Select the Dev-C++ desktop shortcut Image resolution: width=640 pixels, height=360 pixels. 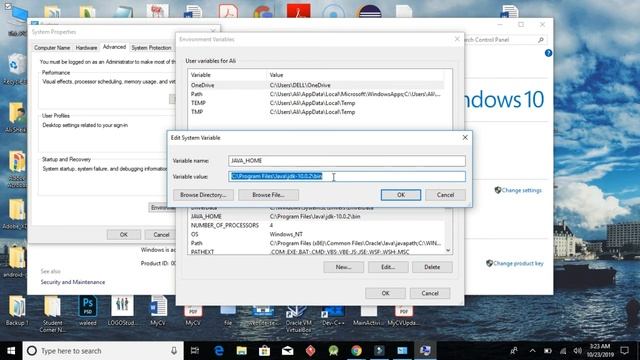point(333,315)
